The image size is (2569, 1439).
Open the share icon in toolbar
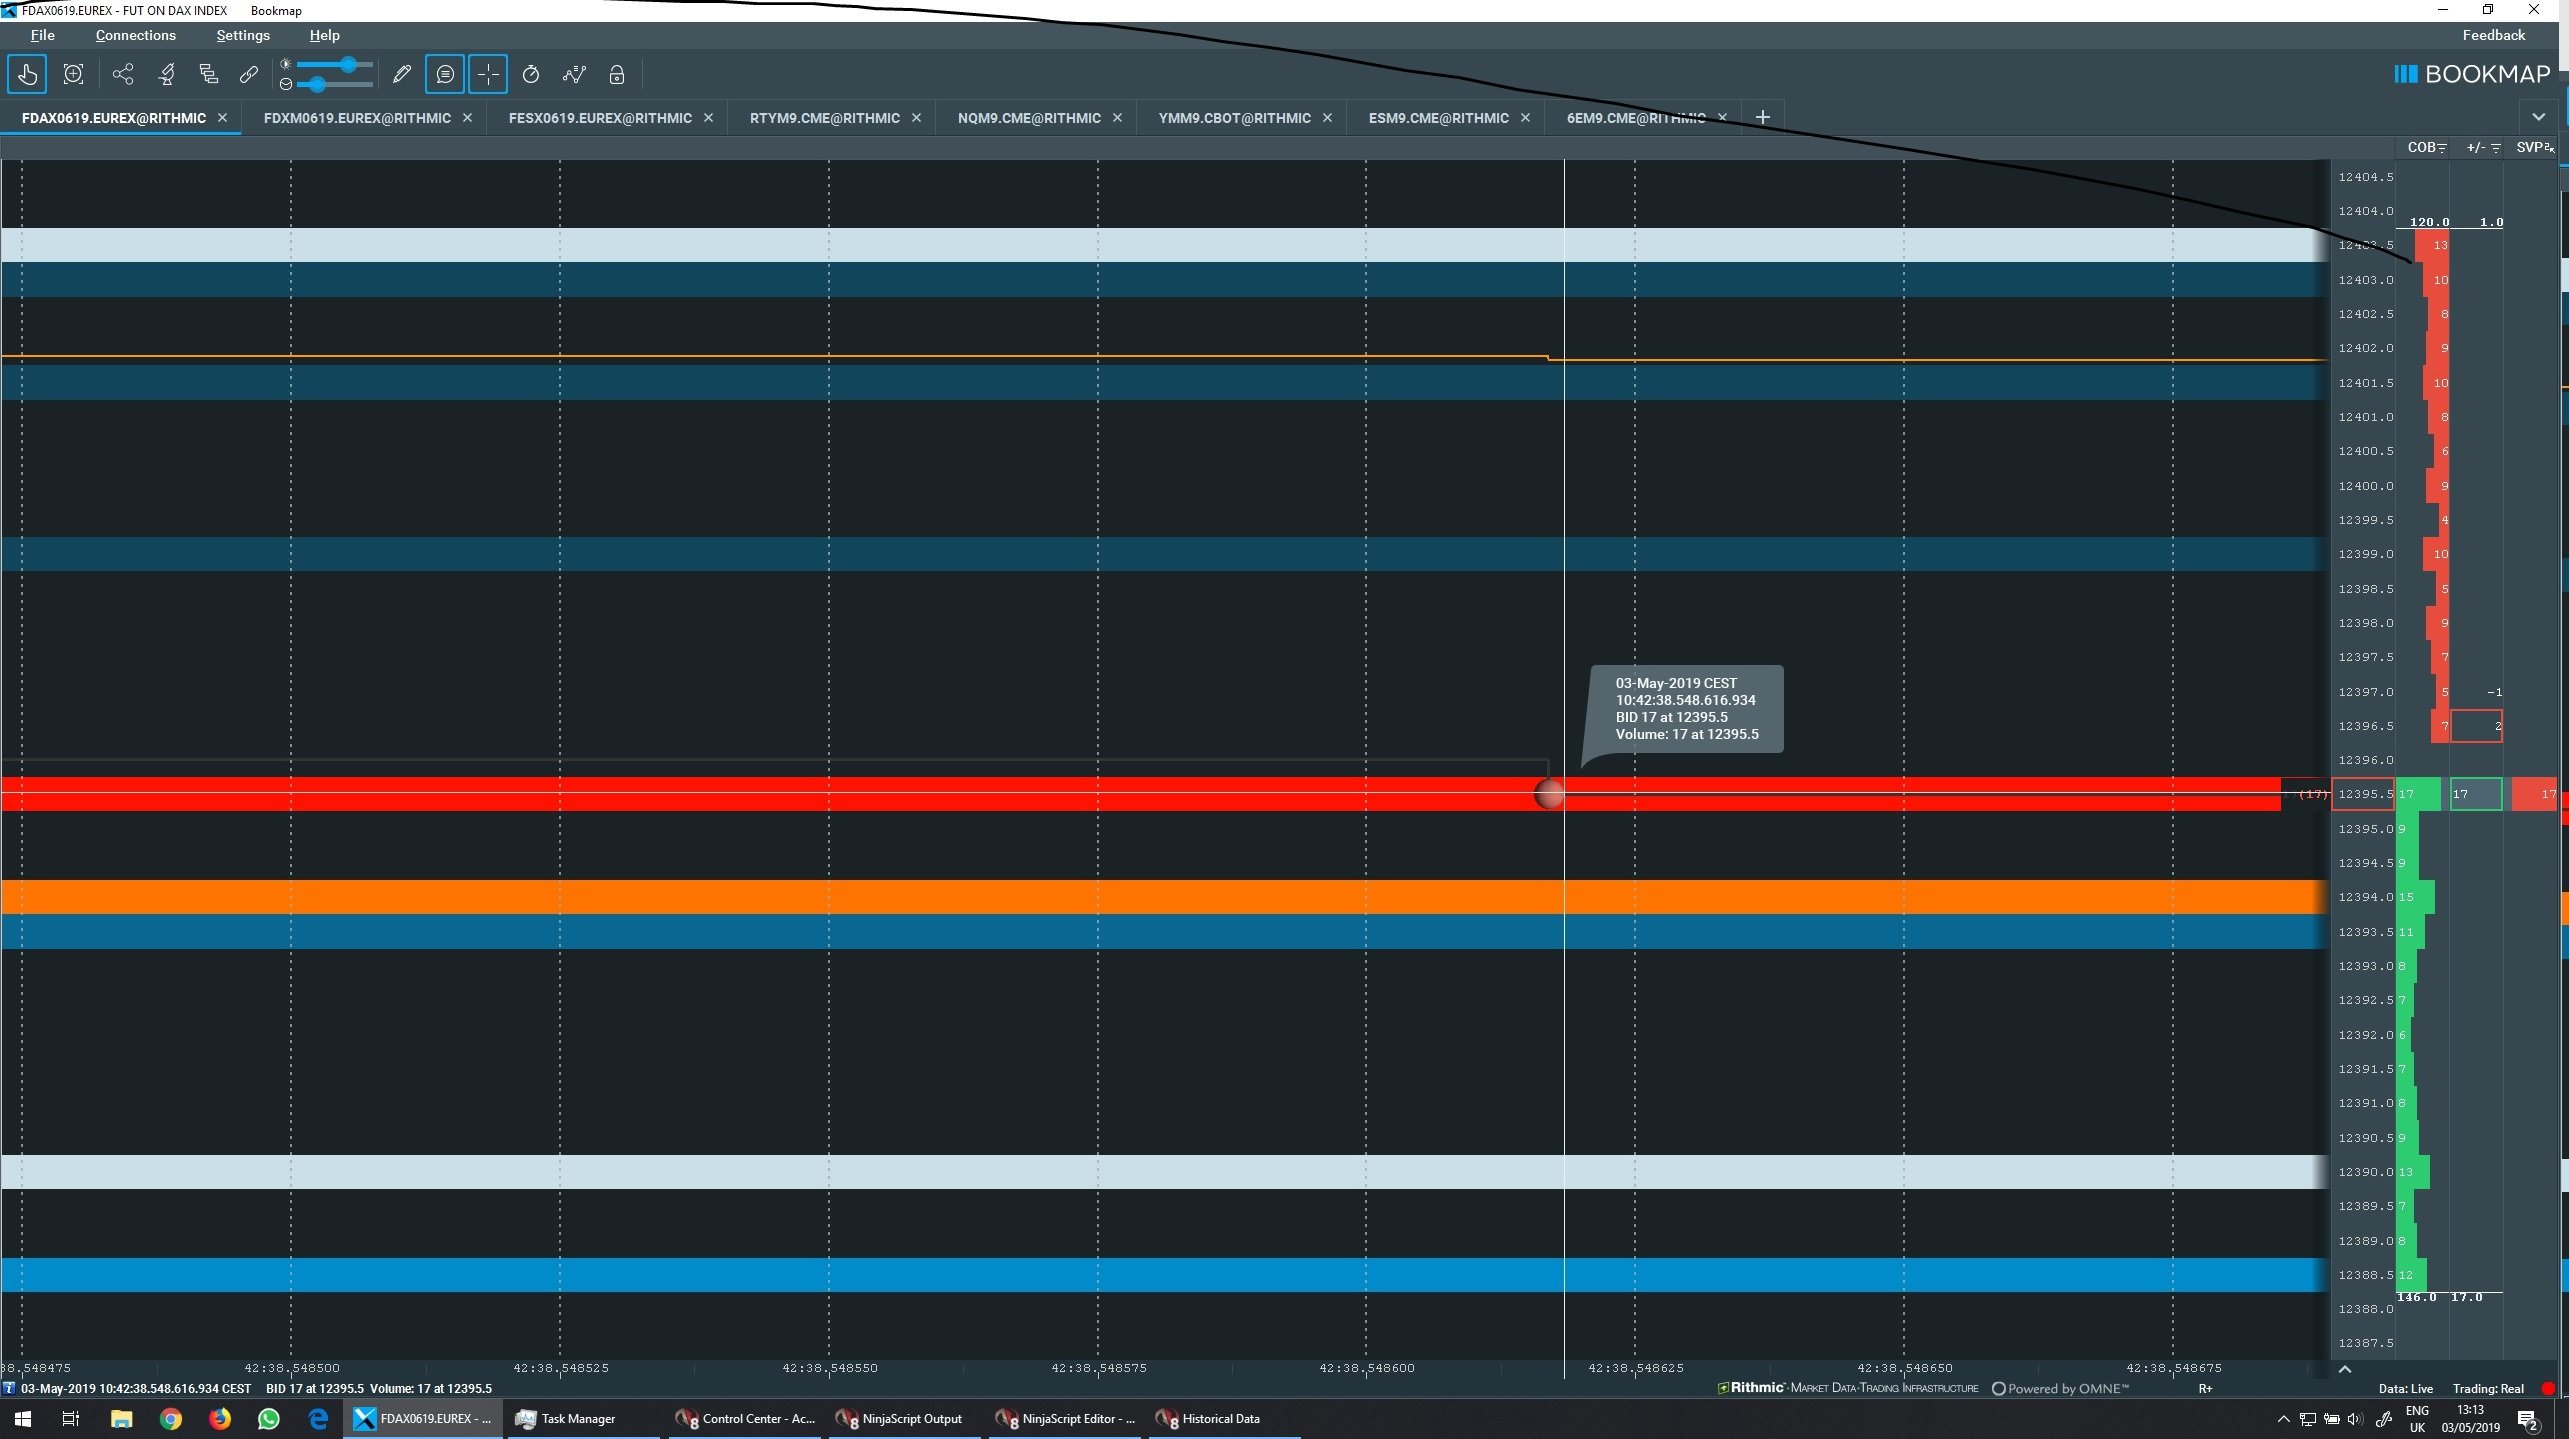(x=123, y=74)
